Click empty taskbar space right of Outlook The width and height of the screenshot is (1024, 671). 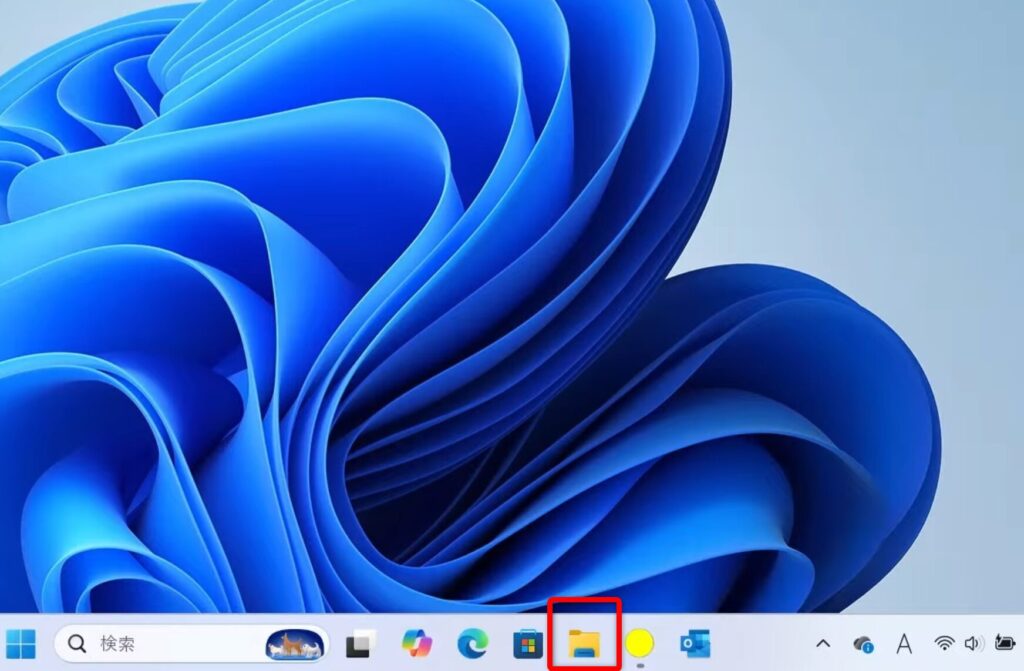(760, 643)
